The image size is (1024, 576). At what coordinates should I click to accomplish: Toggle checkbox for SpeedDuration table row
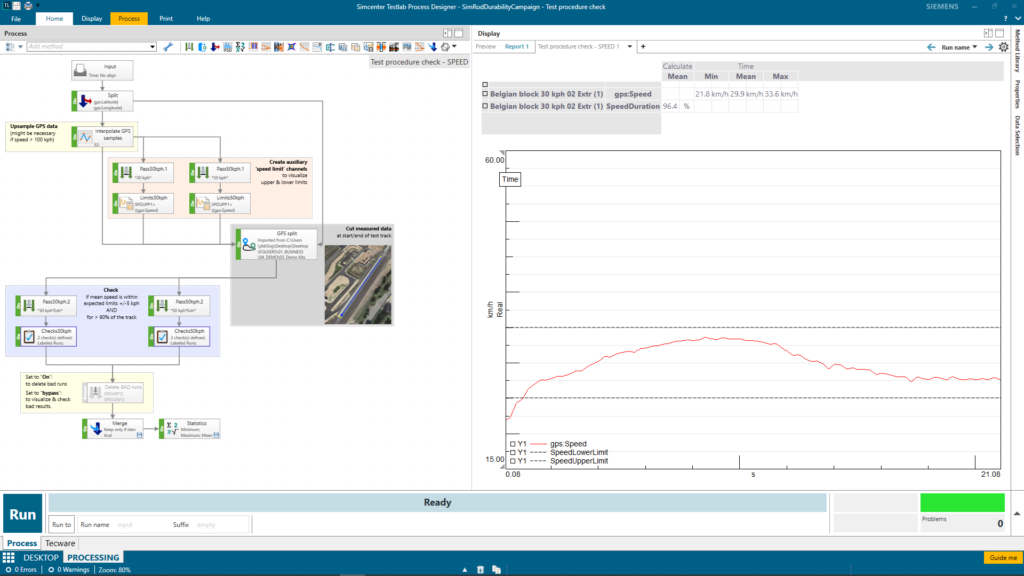(485, 106)
